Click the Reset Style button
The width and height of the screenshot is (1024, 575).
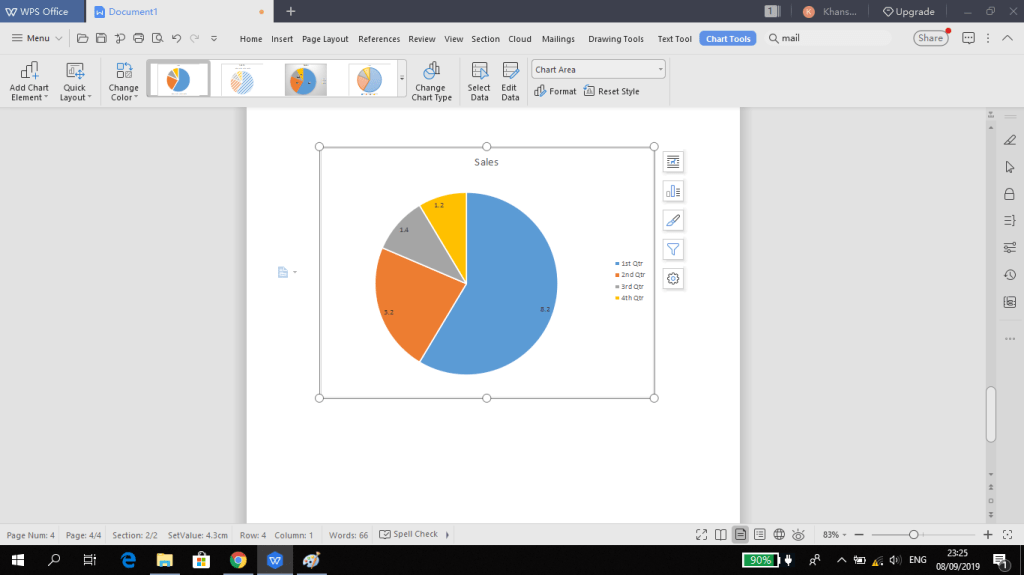coord(612,91)
